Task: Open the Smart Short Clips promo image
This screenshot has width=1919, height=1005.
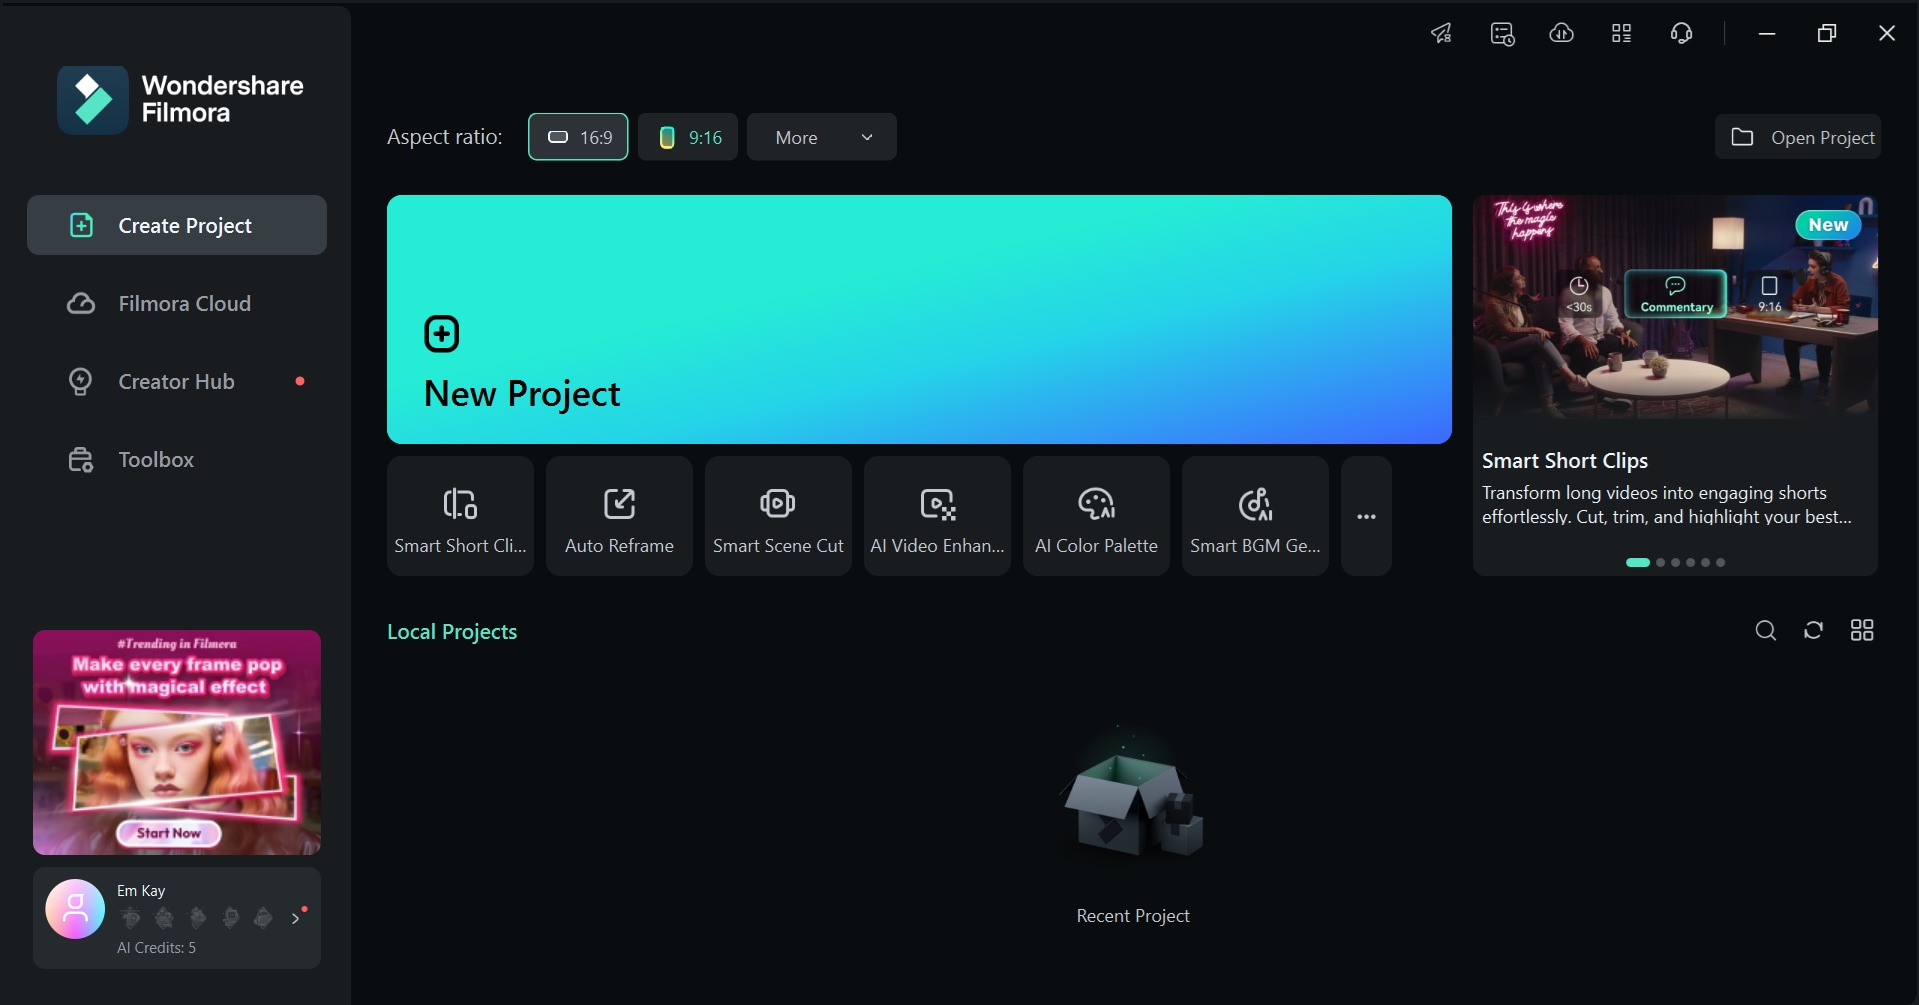Action: point(1675,307)
